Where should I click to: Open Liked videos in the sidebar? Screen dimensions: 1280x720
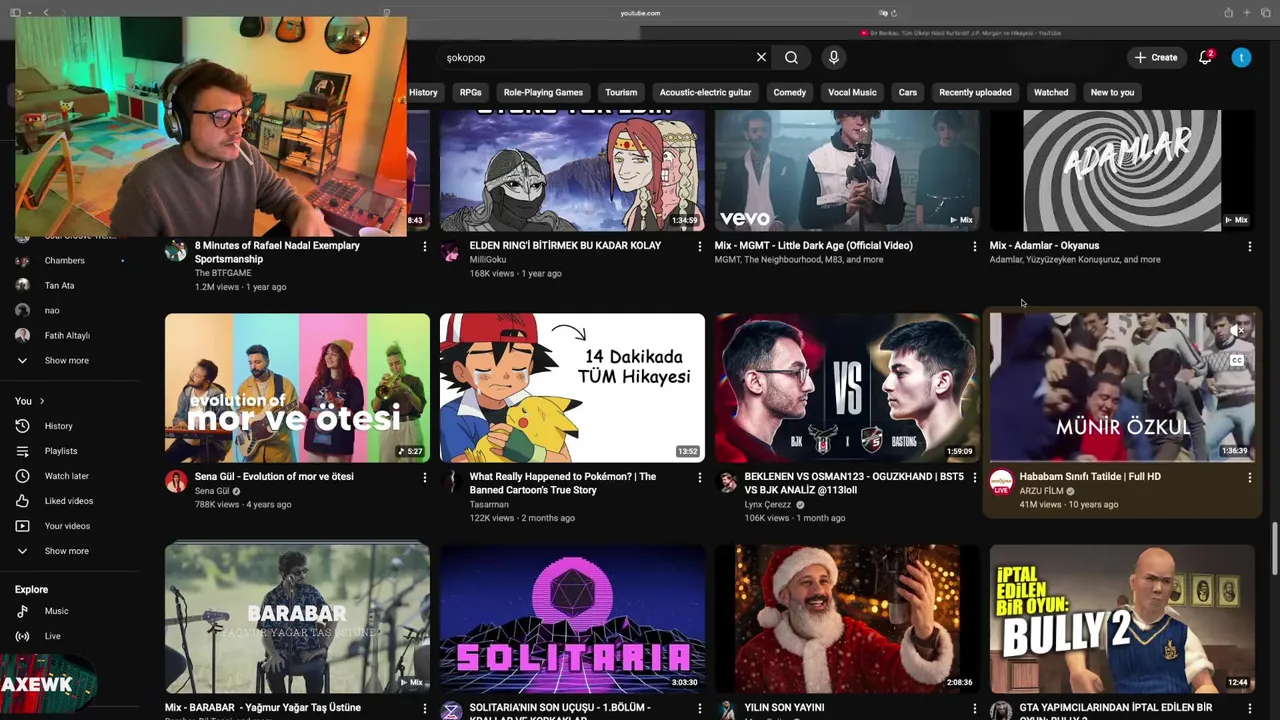[69, 501]
